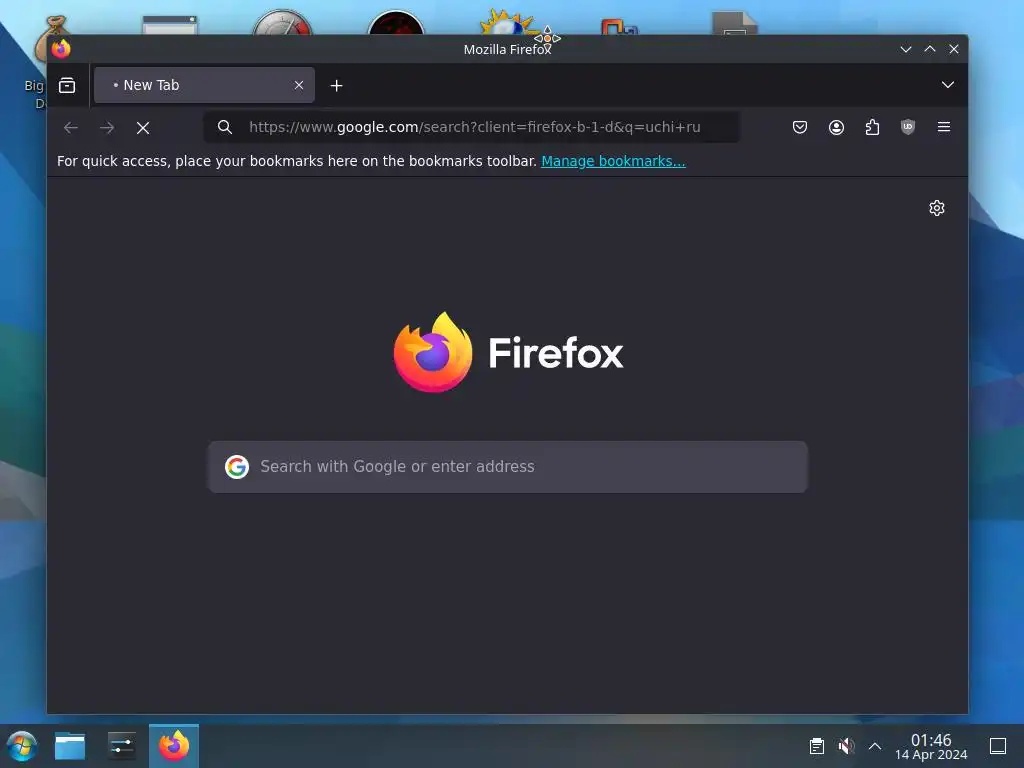This screenshot has width=1024, height=768.
Task: Click the Firefox logo on new tab
Action: coord(508,353)
